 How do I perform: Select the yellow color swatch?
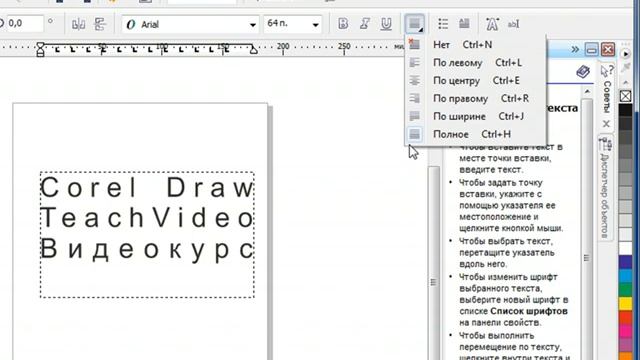[625, 303]
